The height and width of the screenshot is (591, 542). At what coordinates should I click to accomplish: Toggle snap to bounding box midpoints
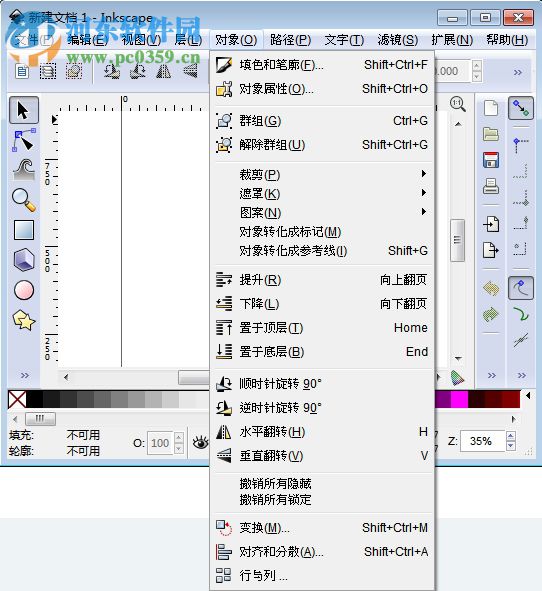521,198
